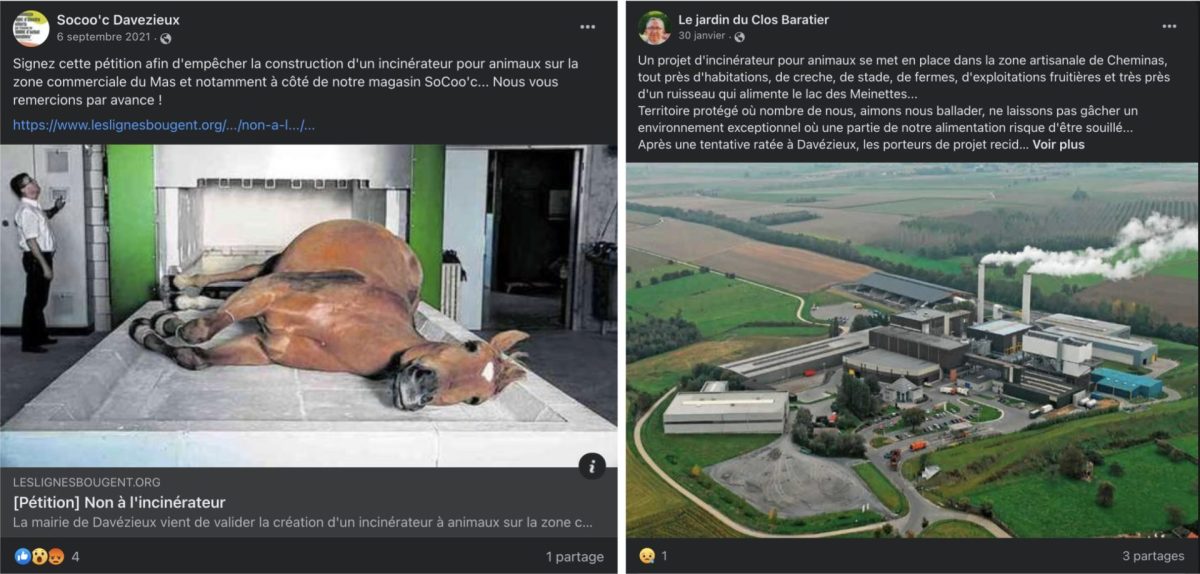
Task: Click the globe privacy icon beside 6 septembre 2021
Action: point(166,38)
